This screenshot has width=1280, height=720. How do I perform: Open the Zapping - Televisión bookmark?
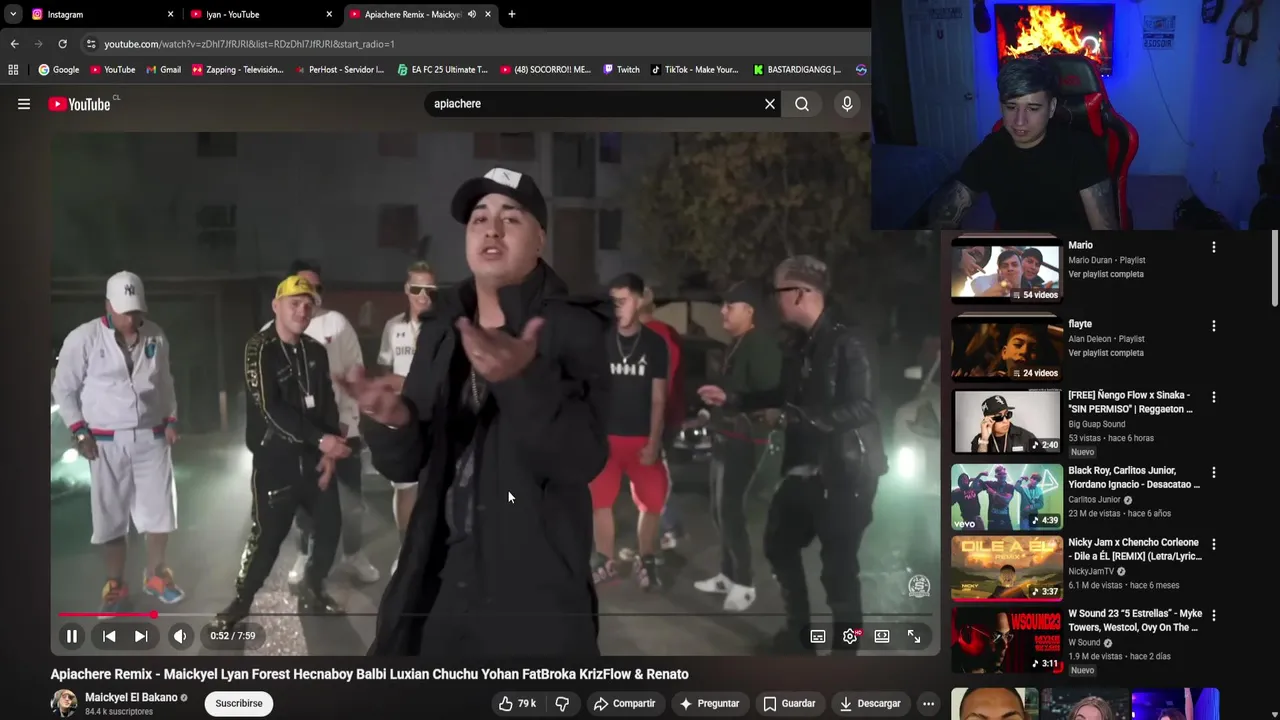coord(238,70)
